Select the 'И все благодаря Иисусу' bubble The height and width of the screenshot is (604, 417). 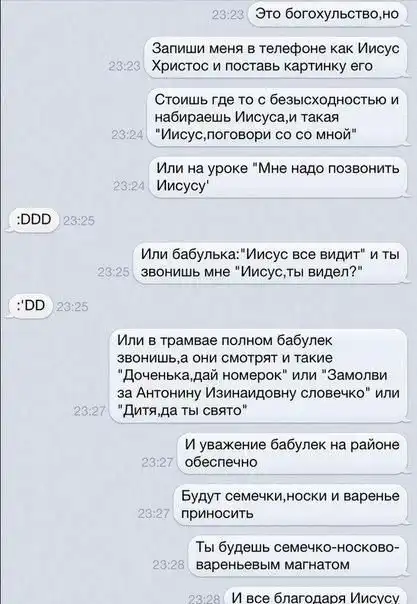pos(315,597)
